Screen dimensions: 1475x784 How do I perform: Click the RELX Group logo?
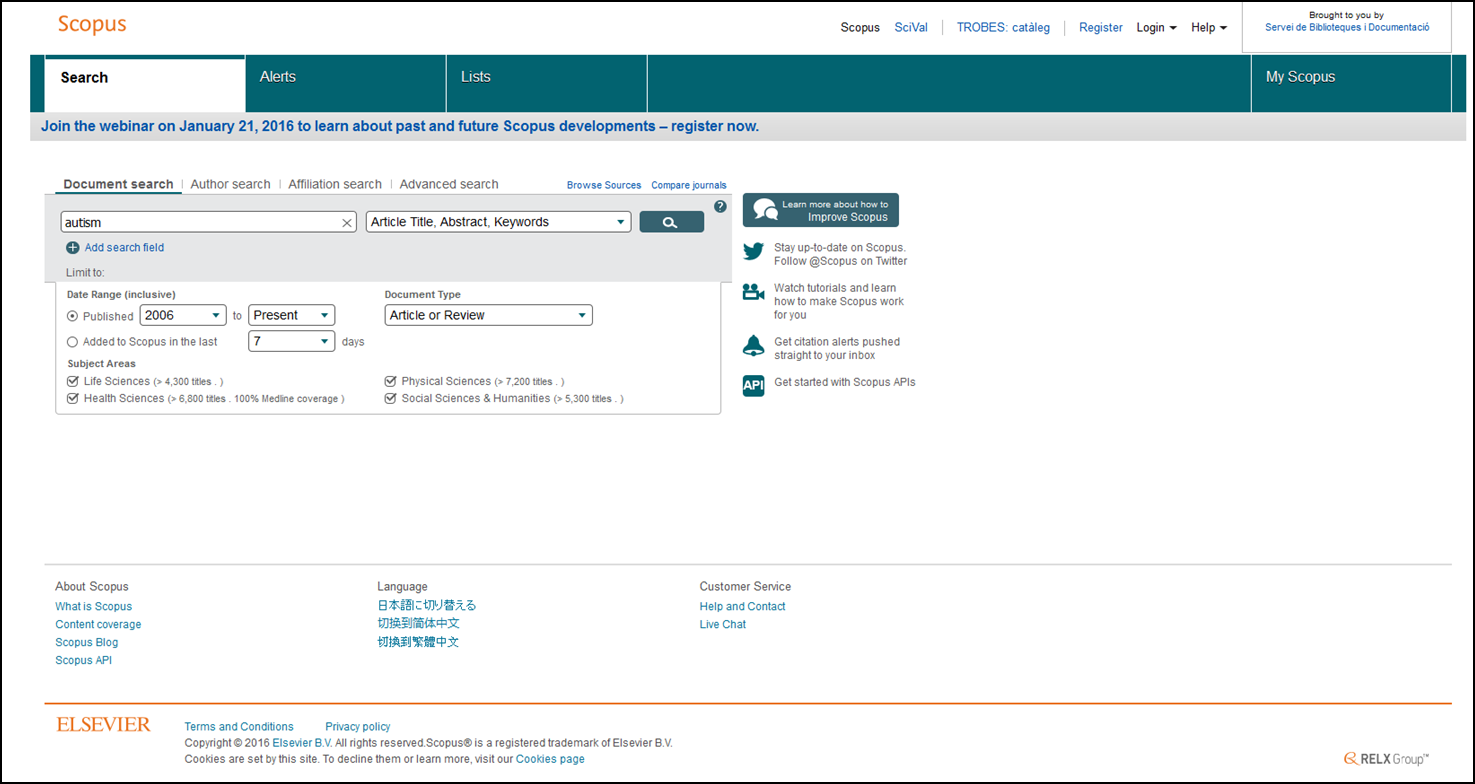(1386, 759)
